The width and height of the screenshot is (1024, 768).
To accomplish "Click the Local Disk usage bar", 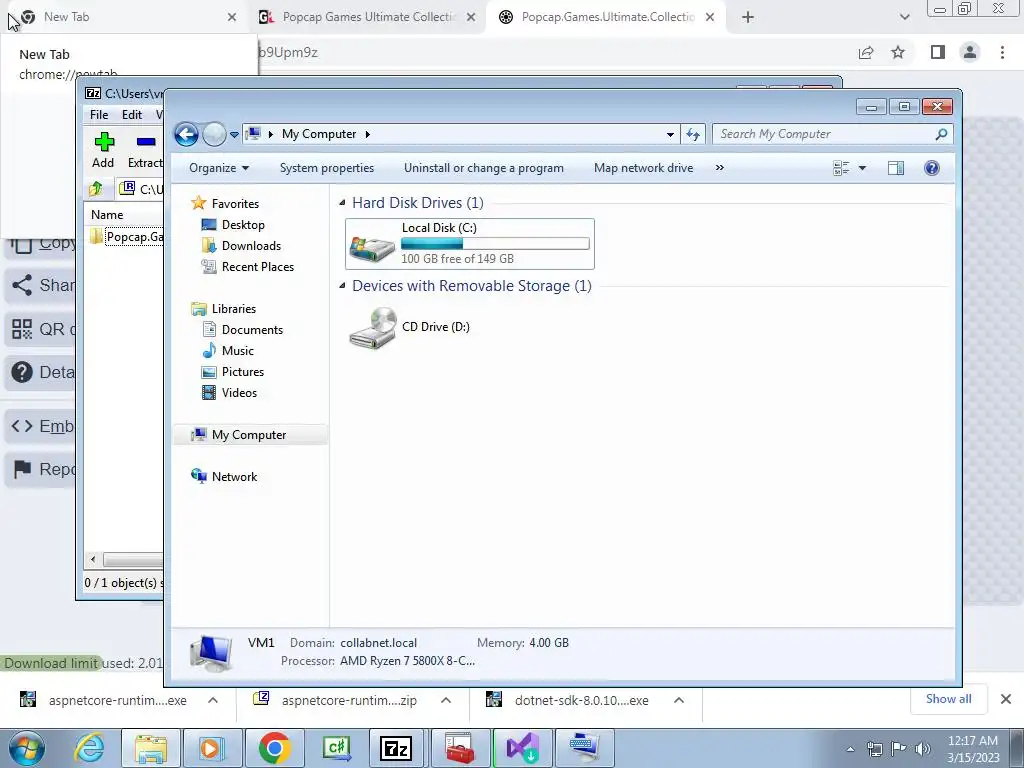I will (x=495, y=244).
